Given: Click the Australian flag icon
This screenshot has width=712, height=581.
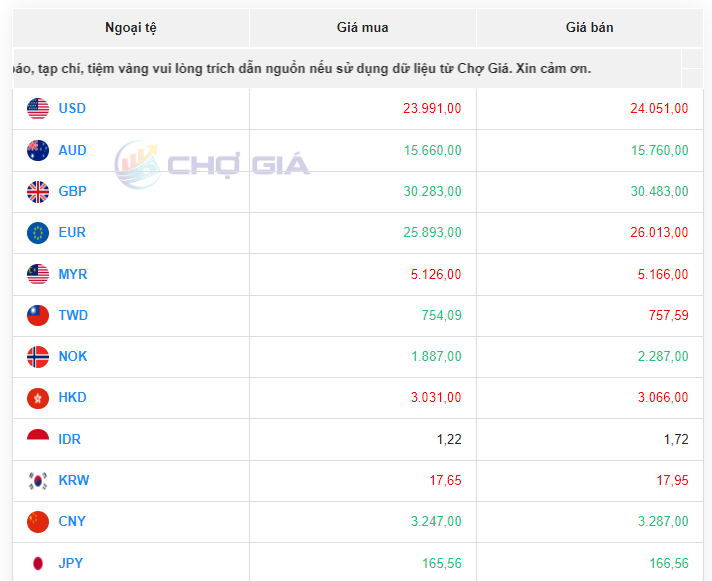Looking at the screenshot, I should click(38, 151).
